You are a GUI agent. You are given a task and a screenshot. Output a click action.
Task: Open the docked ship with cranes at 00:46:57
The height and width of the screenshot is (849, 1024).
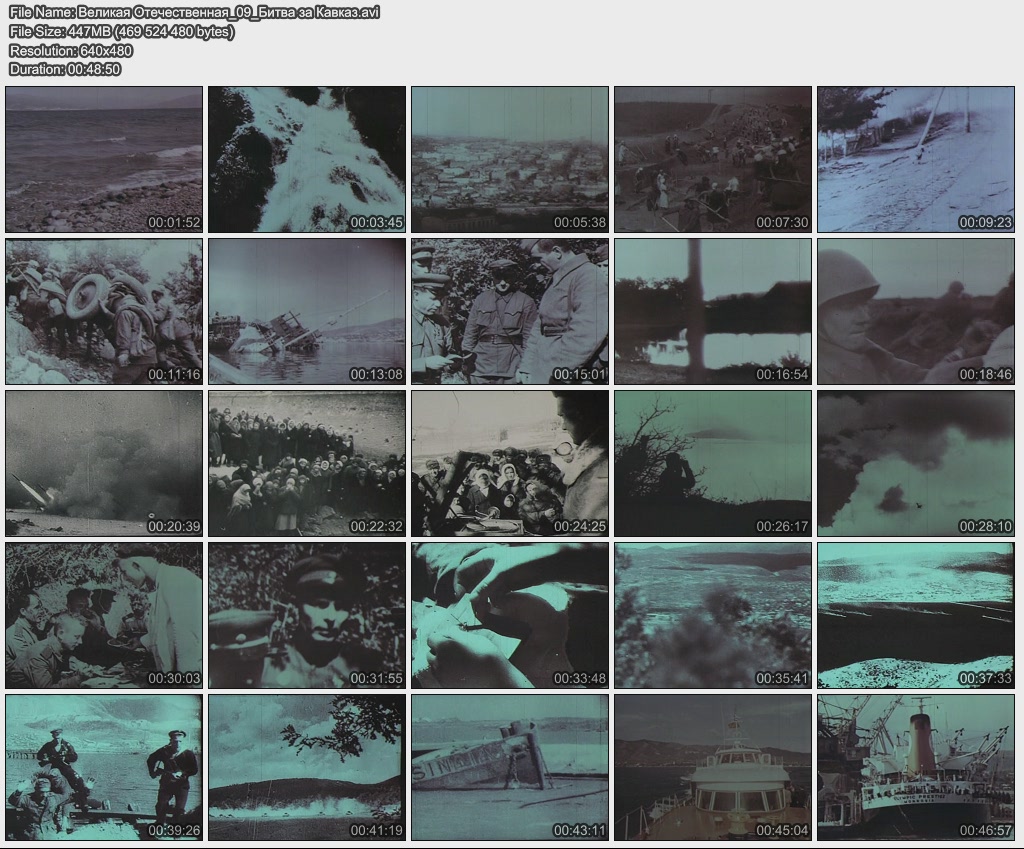915,767
